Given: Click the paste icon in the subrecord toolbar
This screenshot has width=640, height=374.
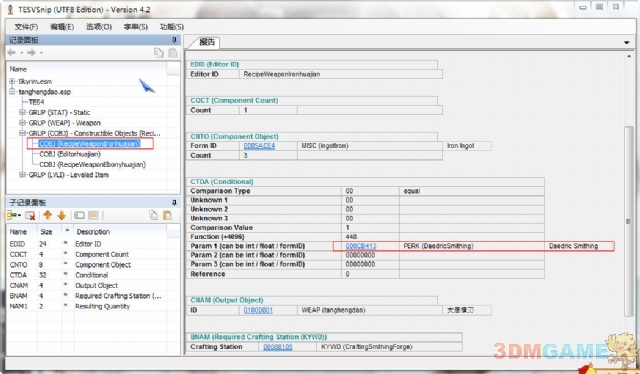Looking at the screenshot, I should point(167,215).
